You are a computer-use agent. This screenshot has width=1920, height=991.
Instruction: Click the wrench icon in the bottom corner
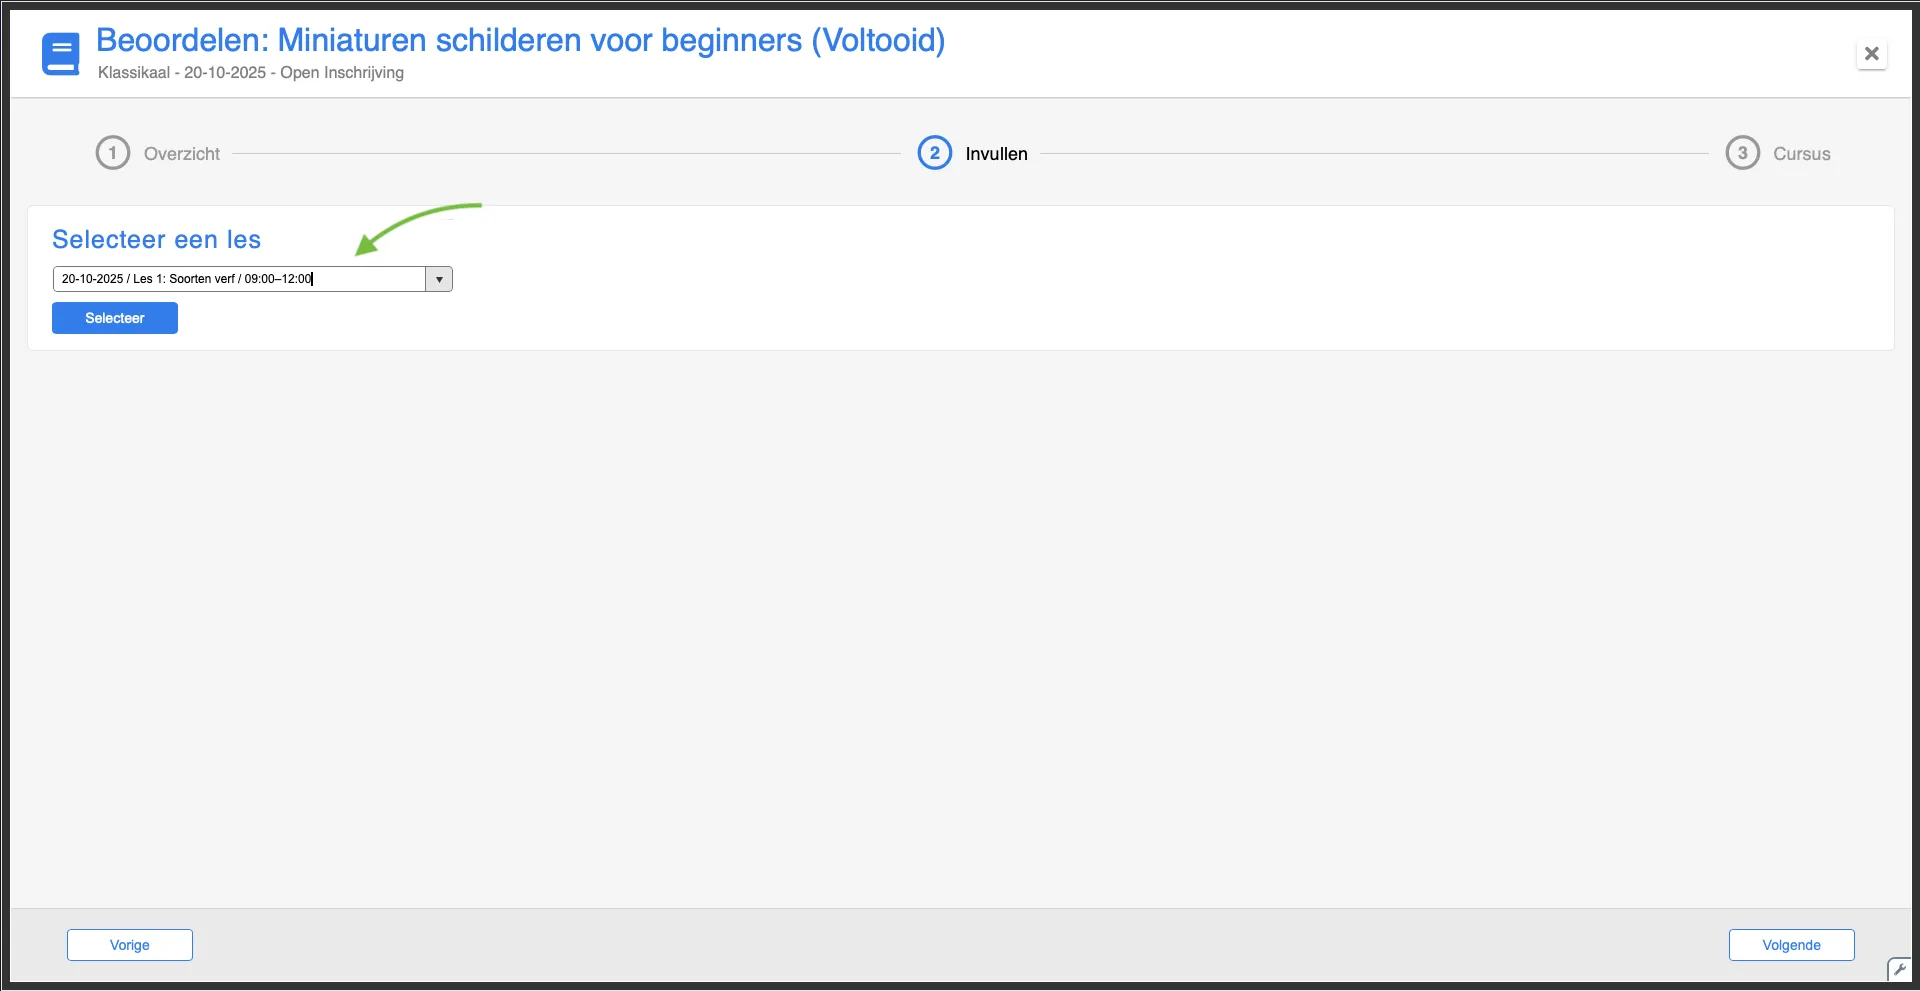coord(1898,969)
